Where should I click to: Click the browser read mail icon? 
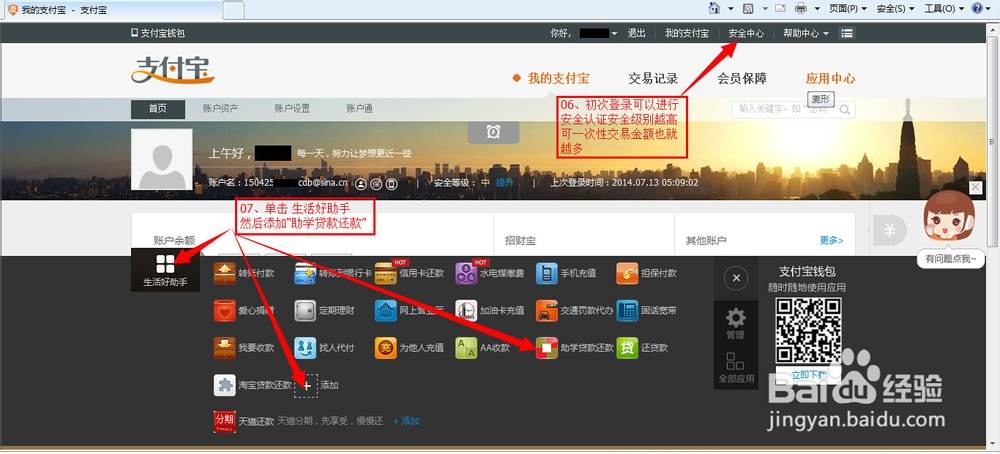[x=781, y=8]
